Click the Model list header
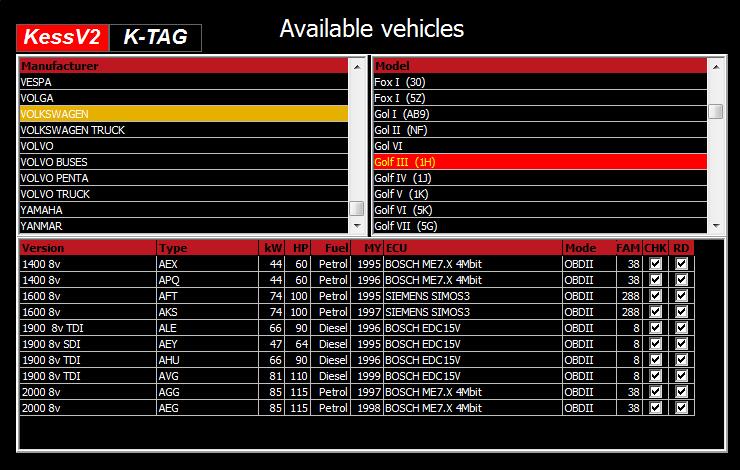 click(x=540, y=66)
